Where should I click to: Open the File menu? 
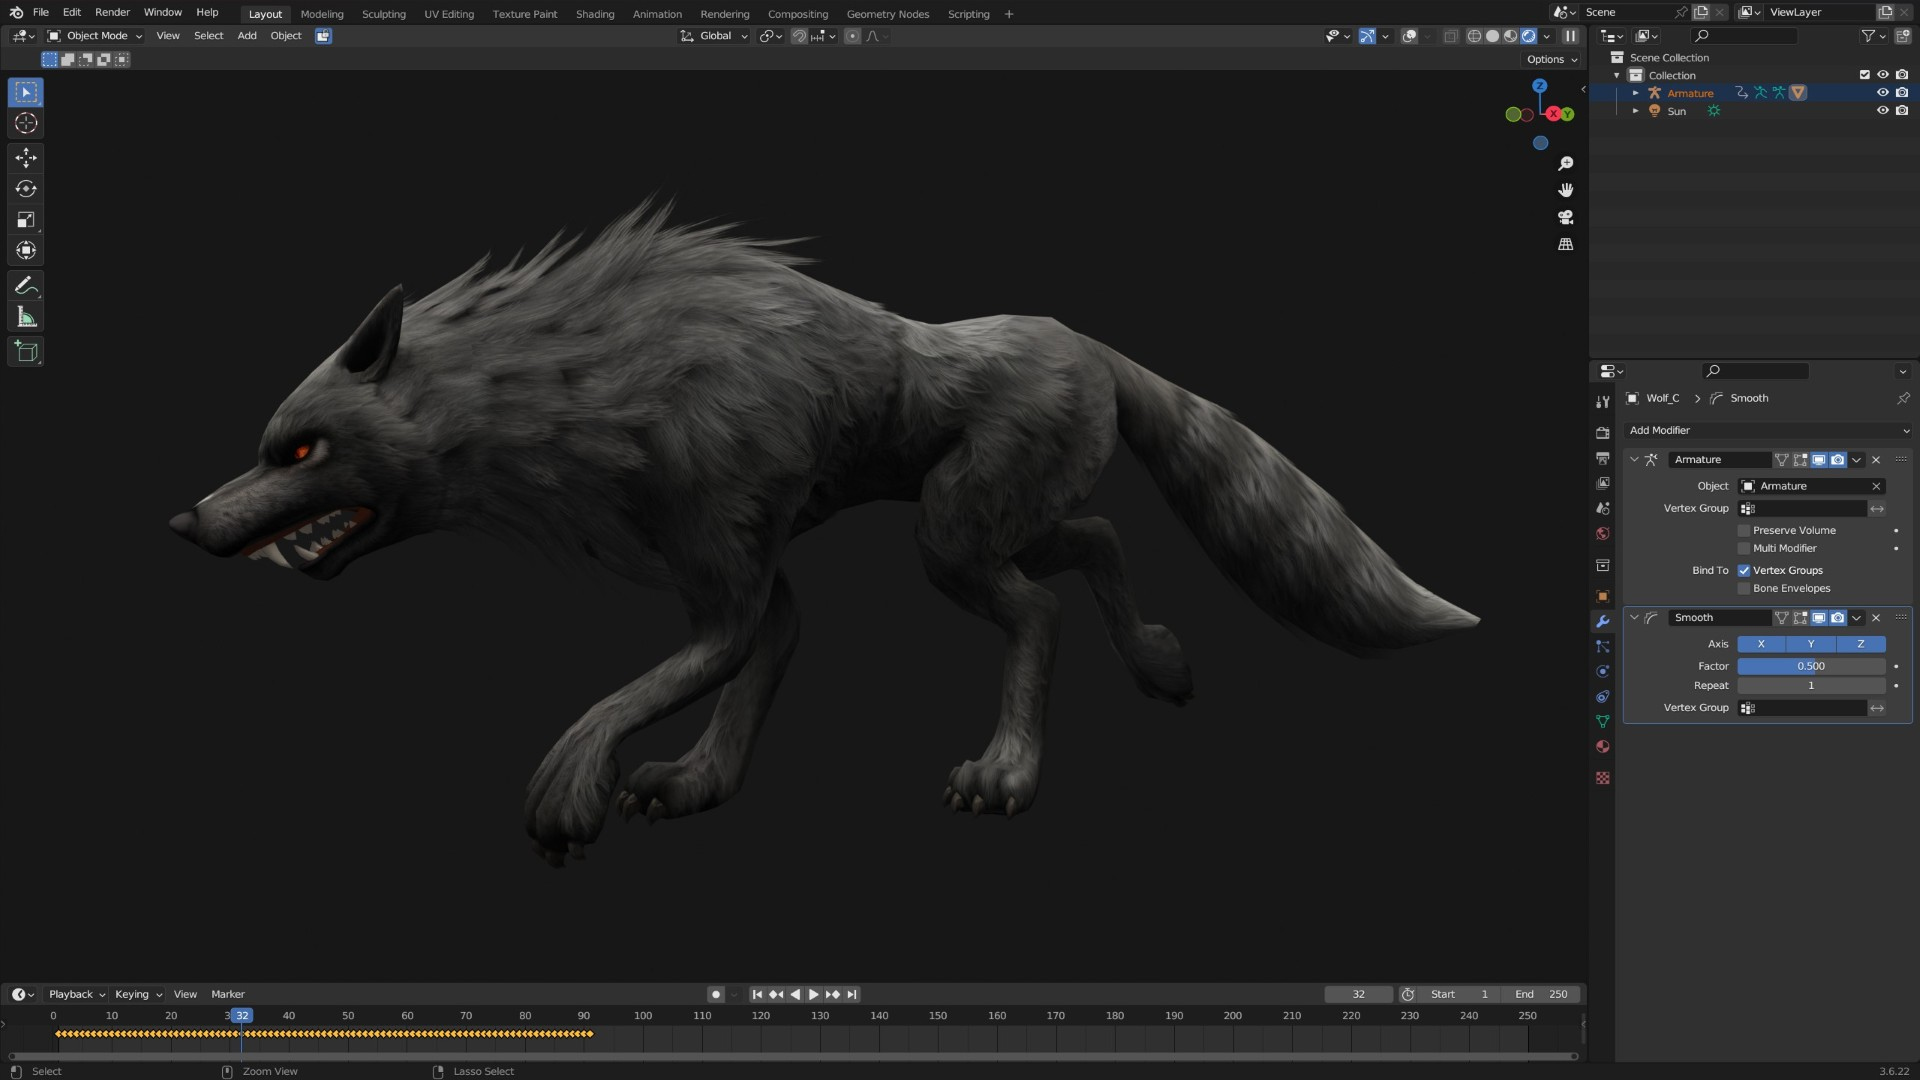pos(41,13)
